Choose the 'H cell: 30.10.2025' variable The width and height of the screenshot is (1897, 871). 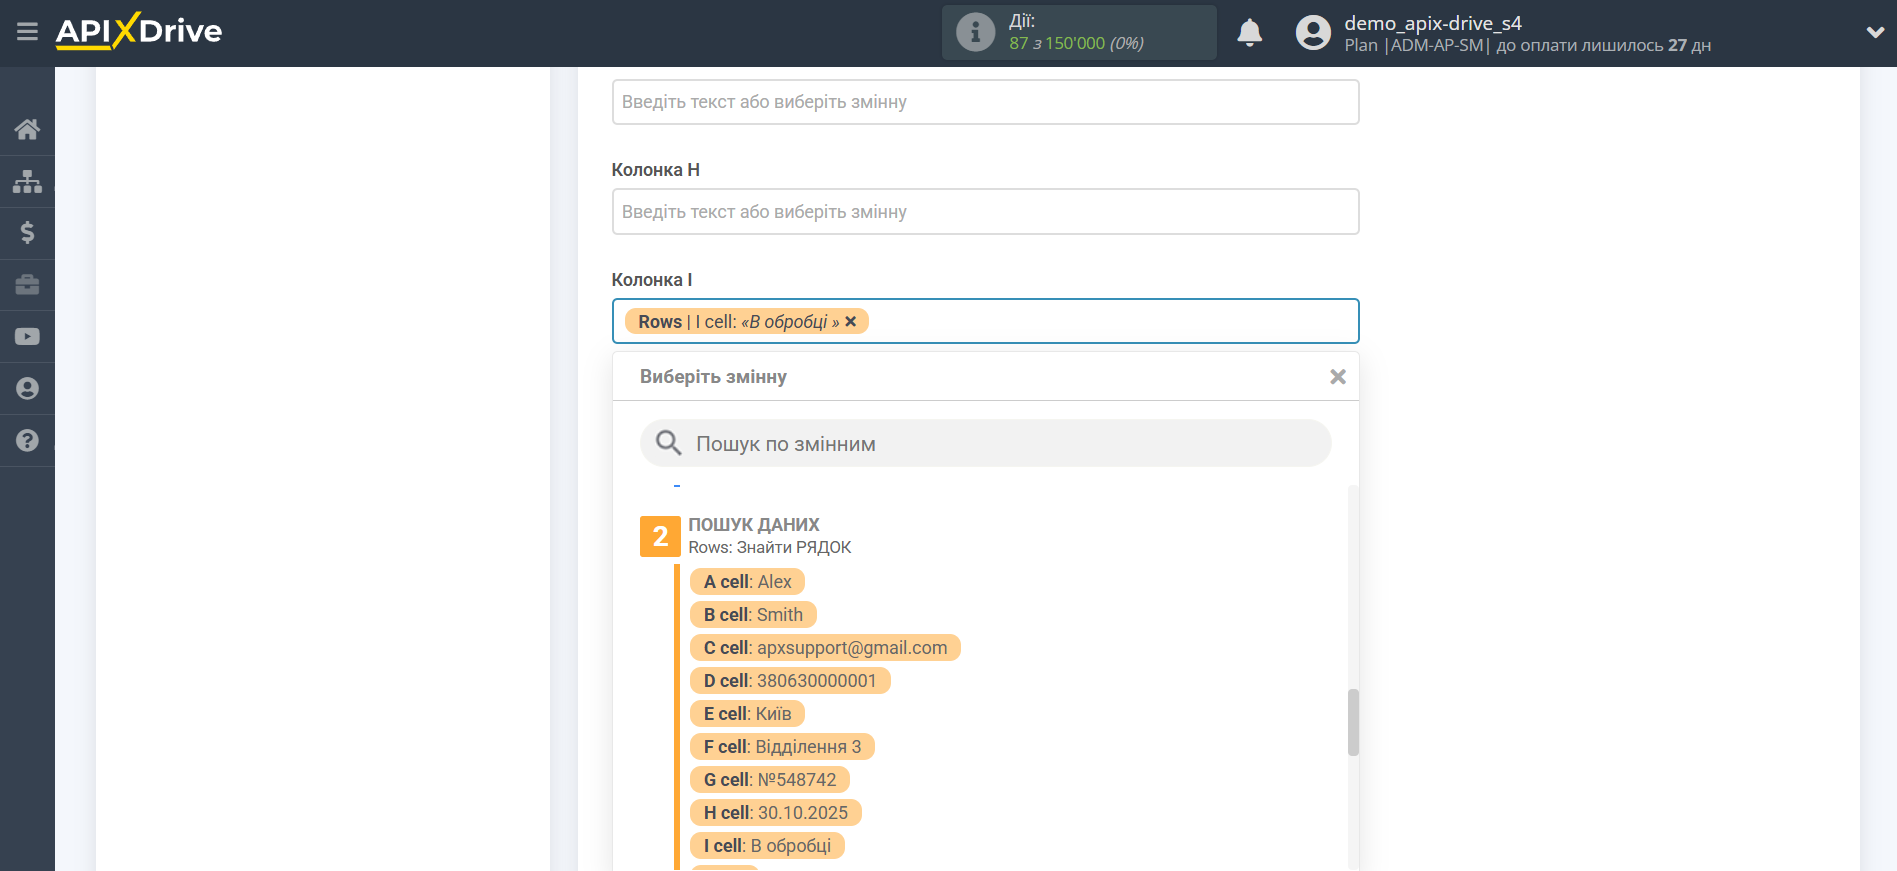775,813
